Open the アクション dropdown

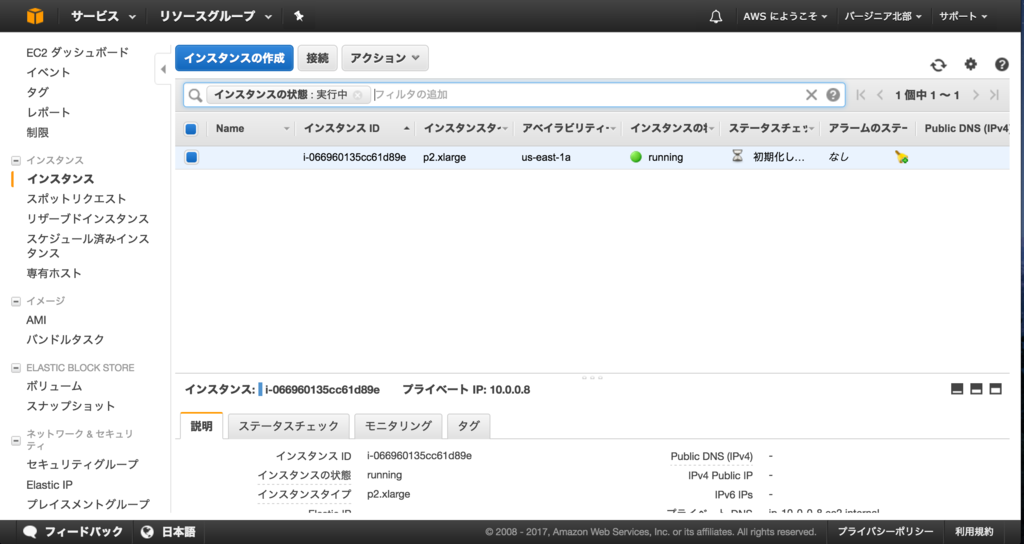click(385, 58)
